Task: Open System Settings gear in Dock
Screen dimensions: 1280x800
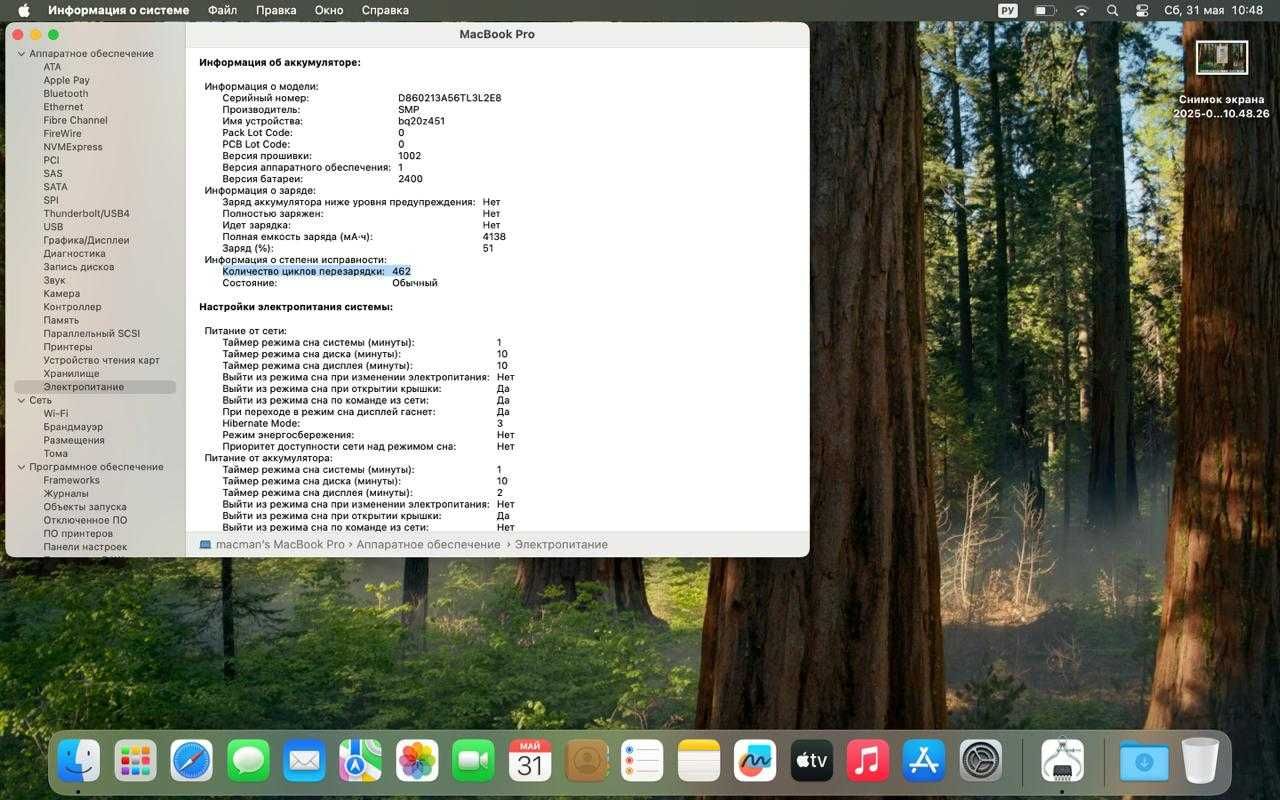Action: coord(981,761)
